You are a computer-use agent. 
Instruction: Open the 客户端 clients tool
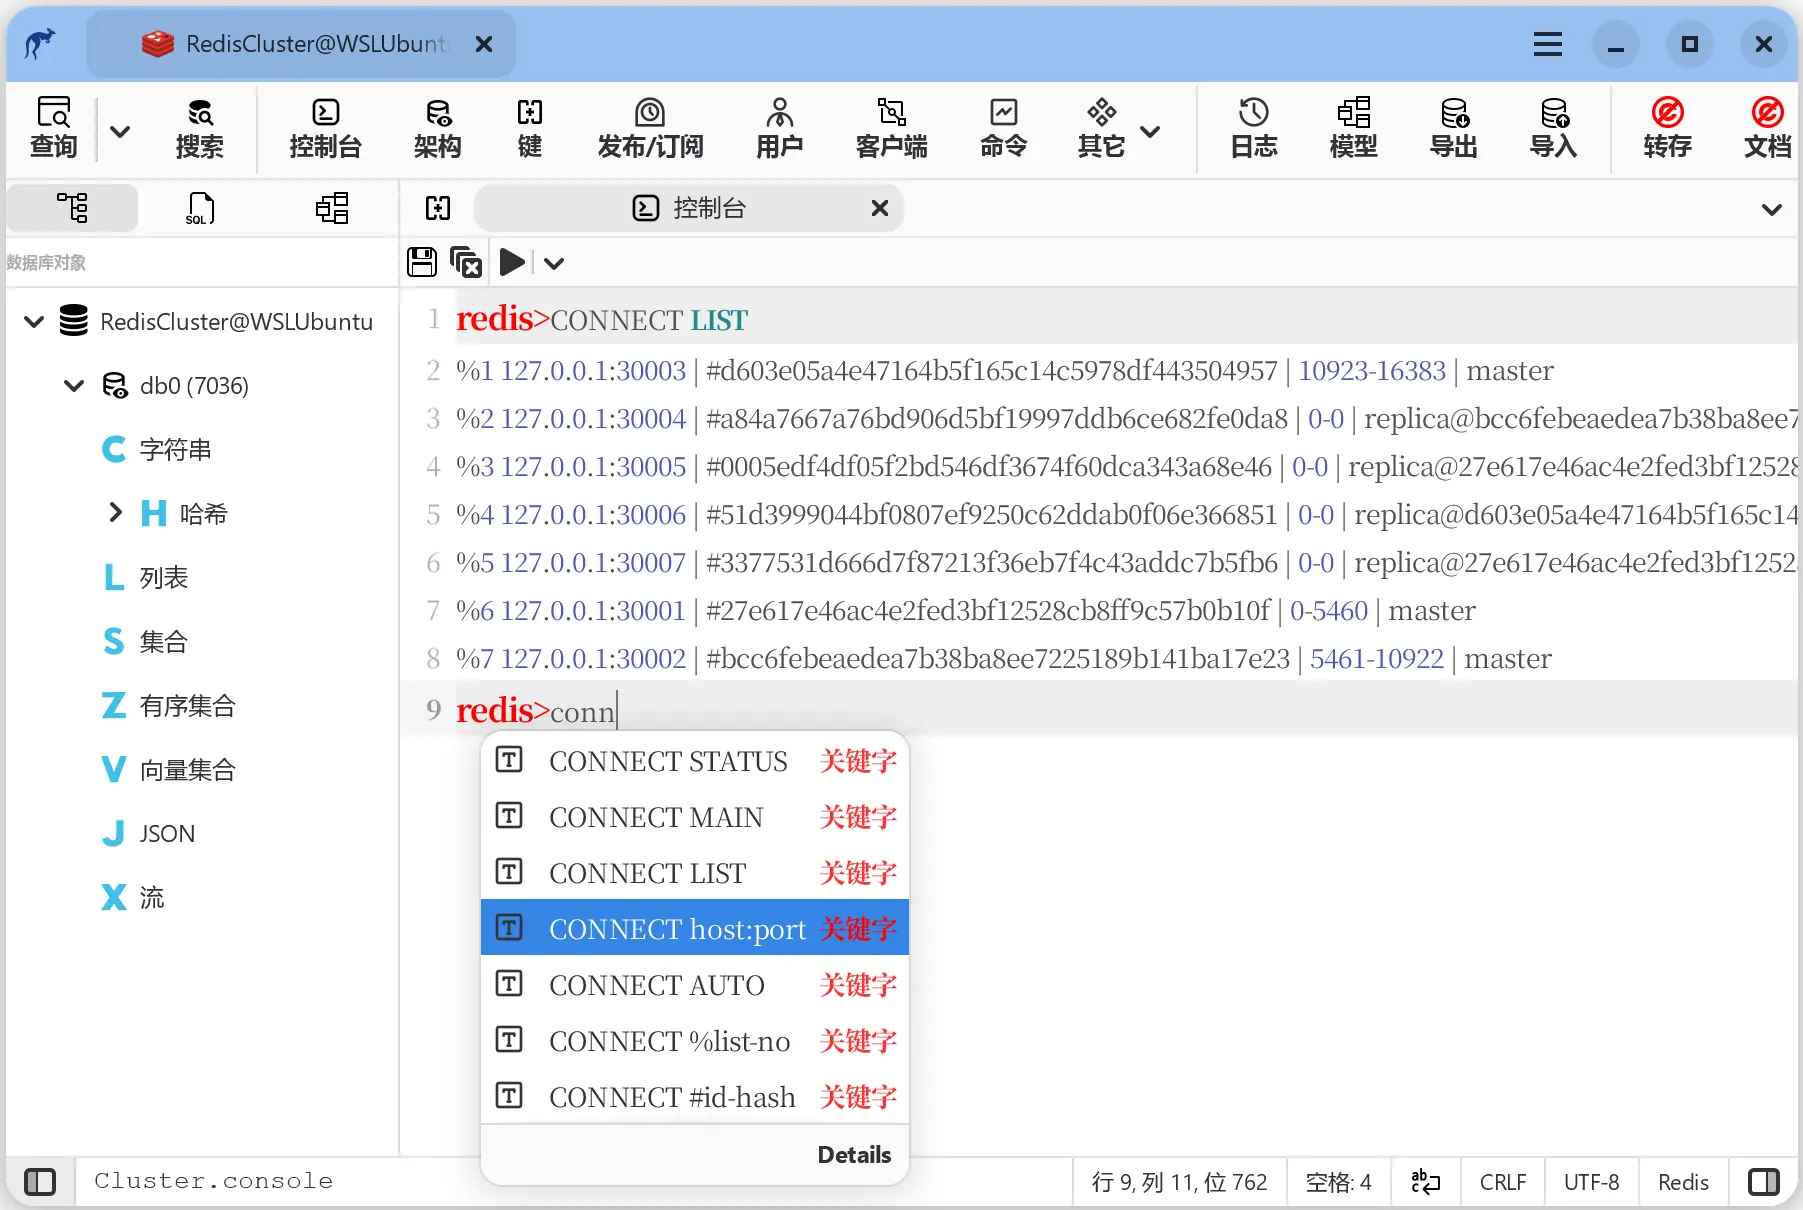(892, 128)
